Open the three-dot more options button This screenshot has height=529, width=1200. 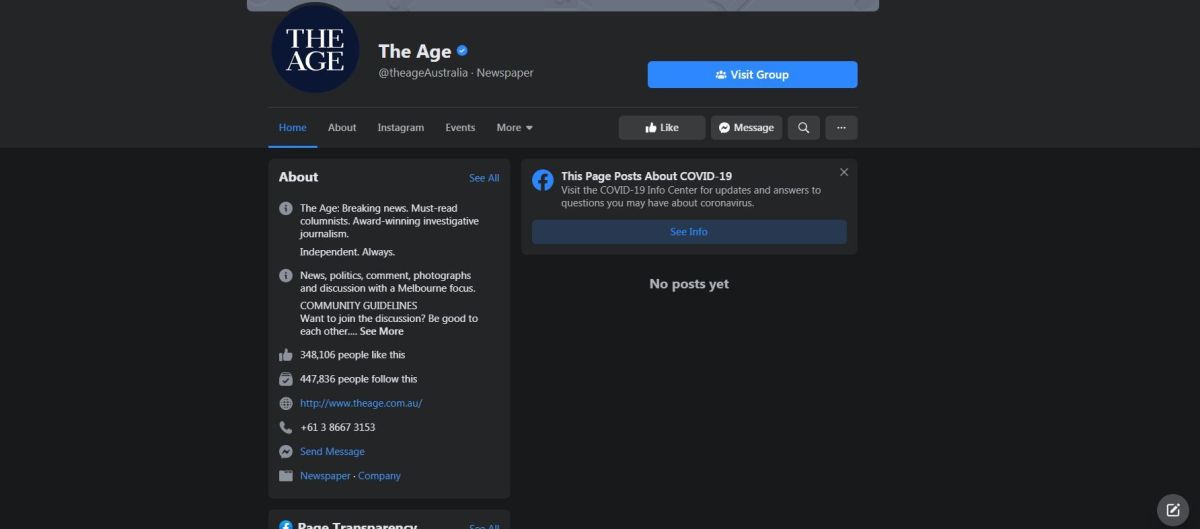pos(841,128)
